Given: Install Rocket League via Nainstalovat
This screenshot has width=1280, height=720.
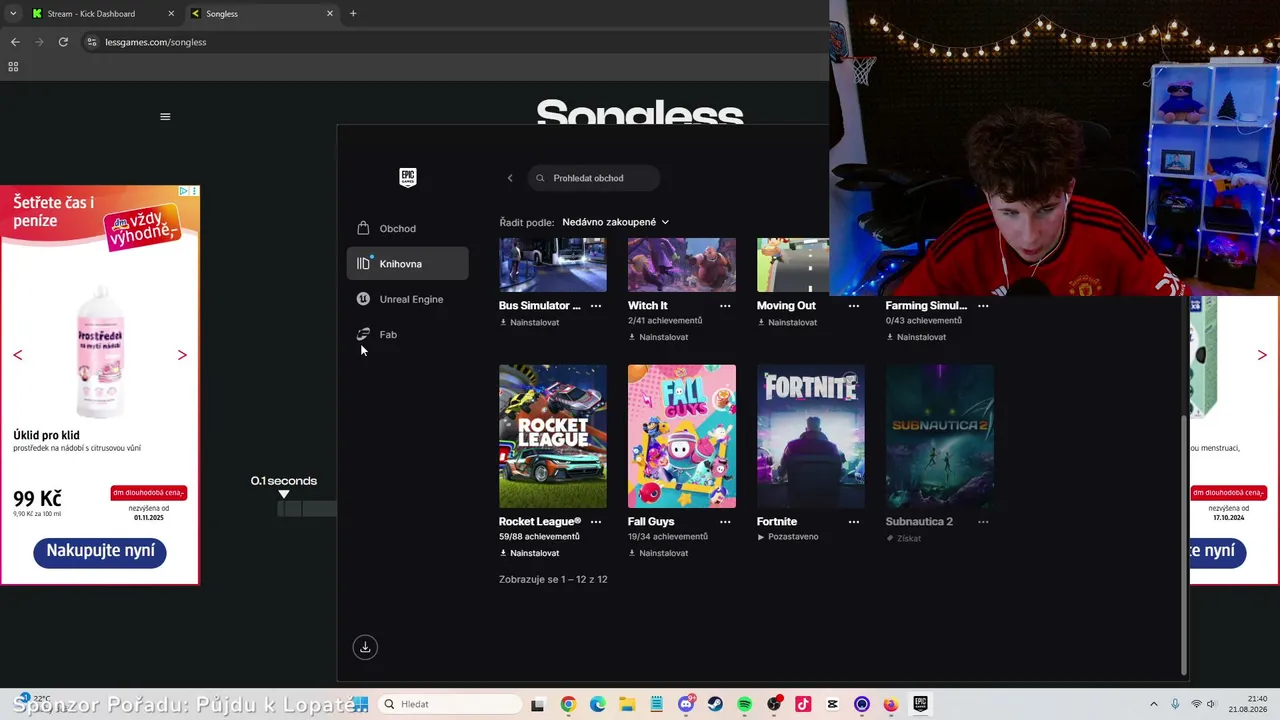Looking at the screenshot, I should point(529,553).
